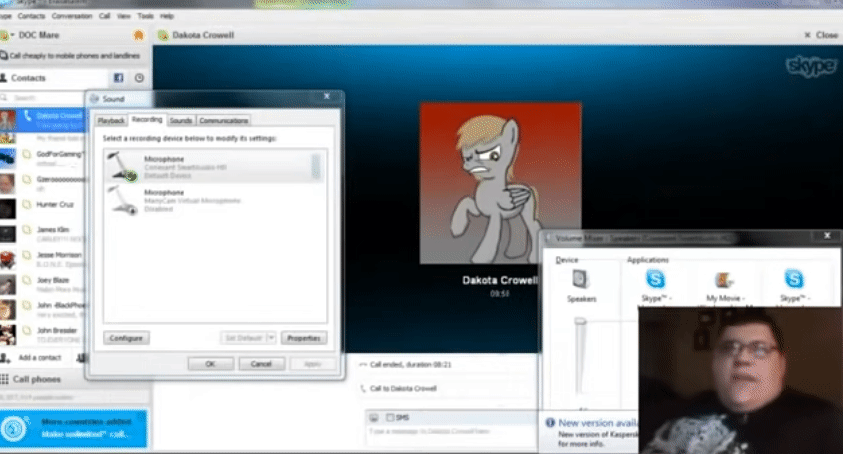
Task: Switch to the Sounds tab
Action: tap(181, 120)
